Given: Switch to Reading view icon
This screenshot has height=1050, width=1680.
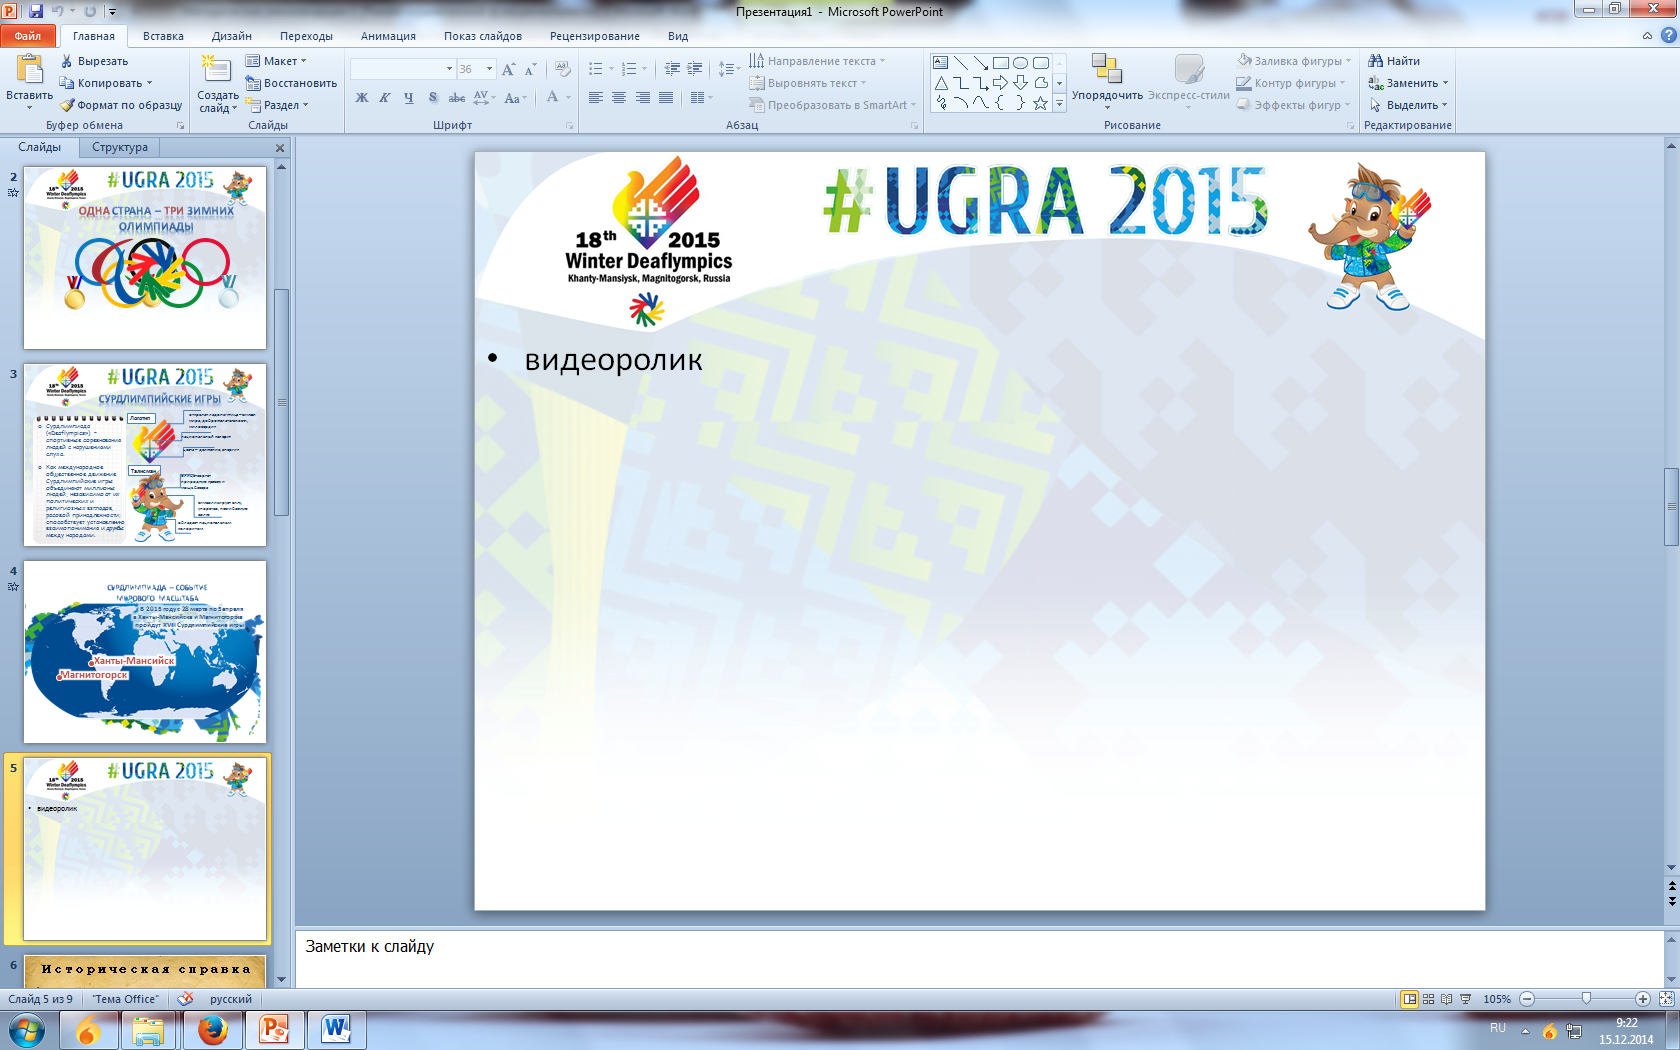Looking at the screenshot, I should (1447, 999).
